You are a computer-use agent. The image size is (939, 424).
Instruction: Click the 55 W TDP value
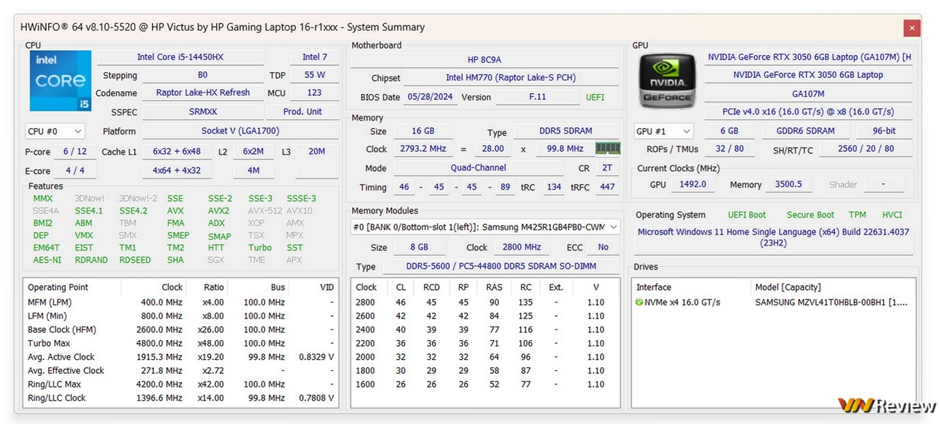pyautogui.click(x=314, y=75)
